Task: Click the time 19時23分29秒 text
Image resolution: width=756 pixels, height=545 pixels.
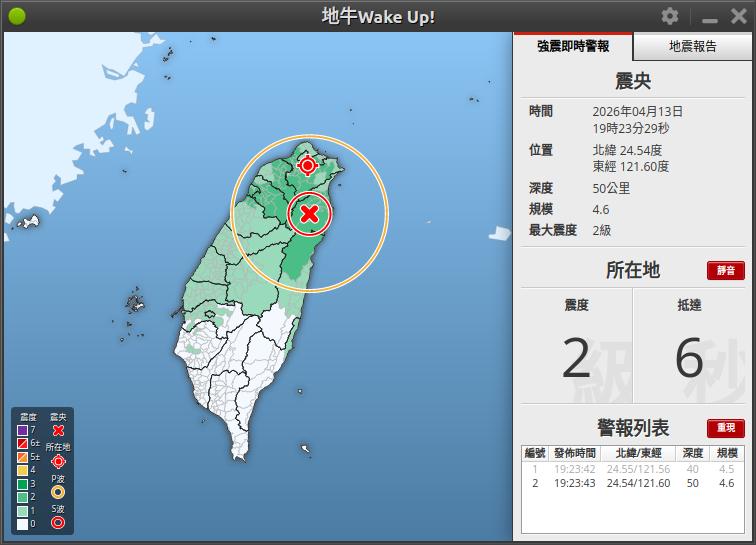Action: point(631,128)
